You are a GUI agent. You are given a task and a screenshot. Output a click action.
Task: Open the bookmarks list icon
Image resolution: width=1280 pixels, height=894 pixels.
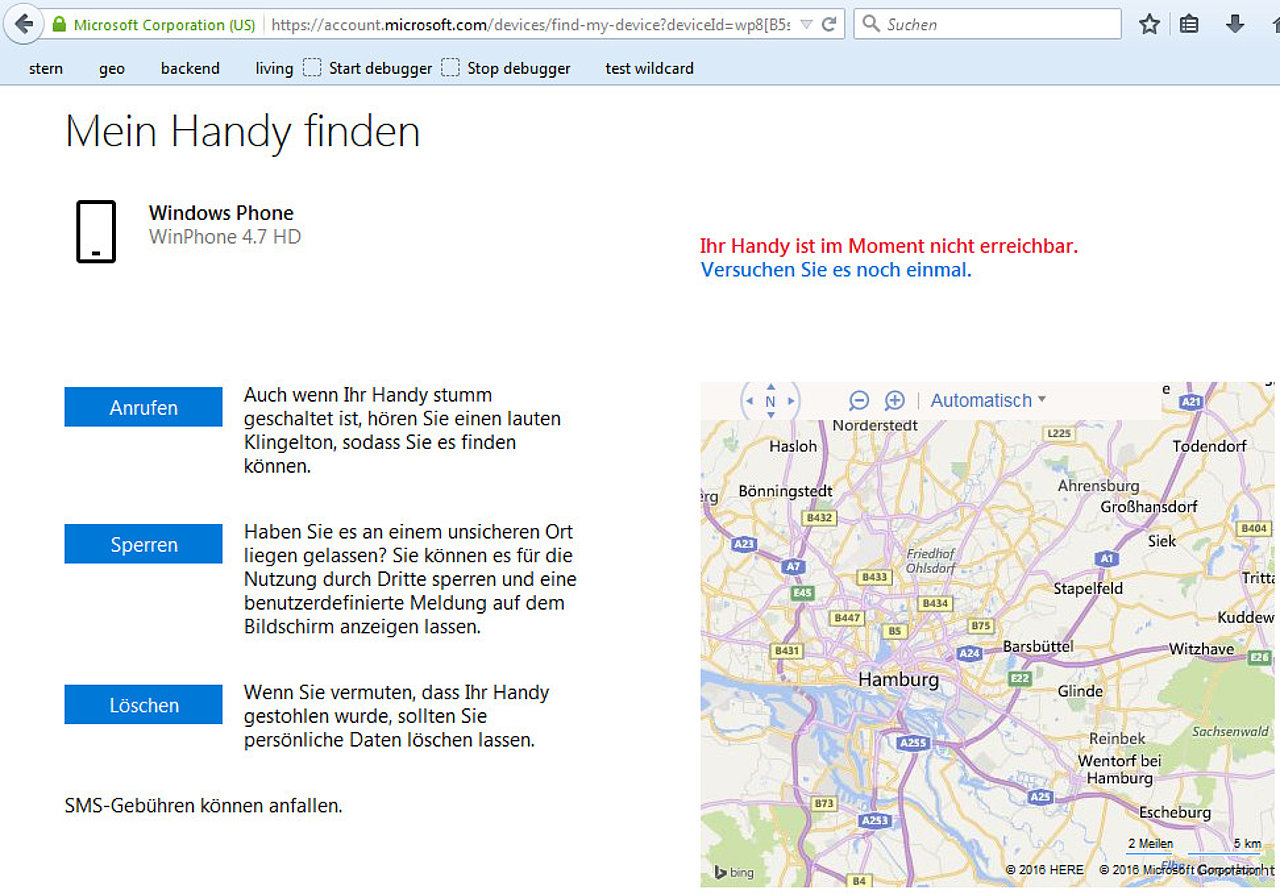(x=1189, y=24)
